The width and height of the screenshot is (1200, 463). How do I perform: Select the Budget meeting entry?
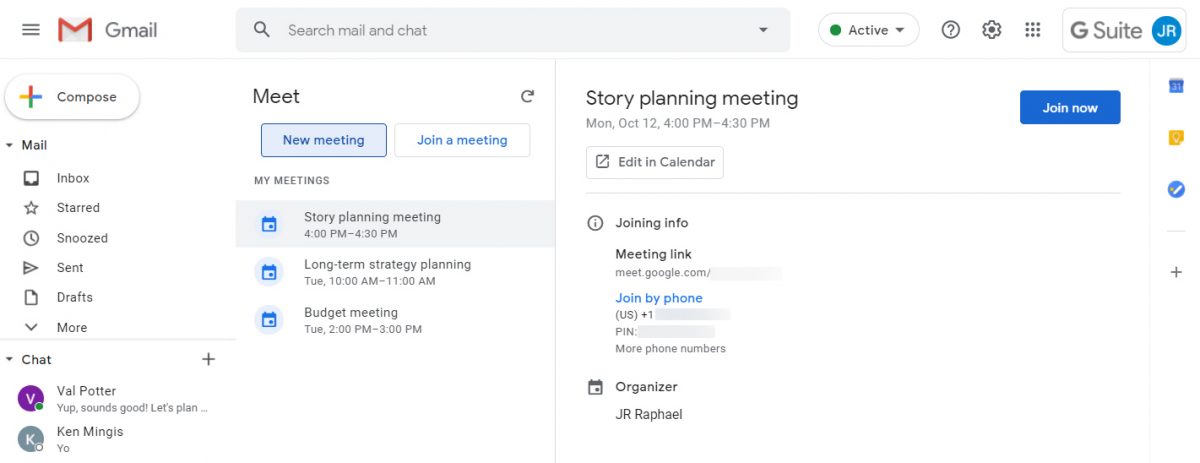coord(350,320)
